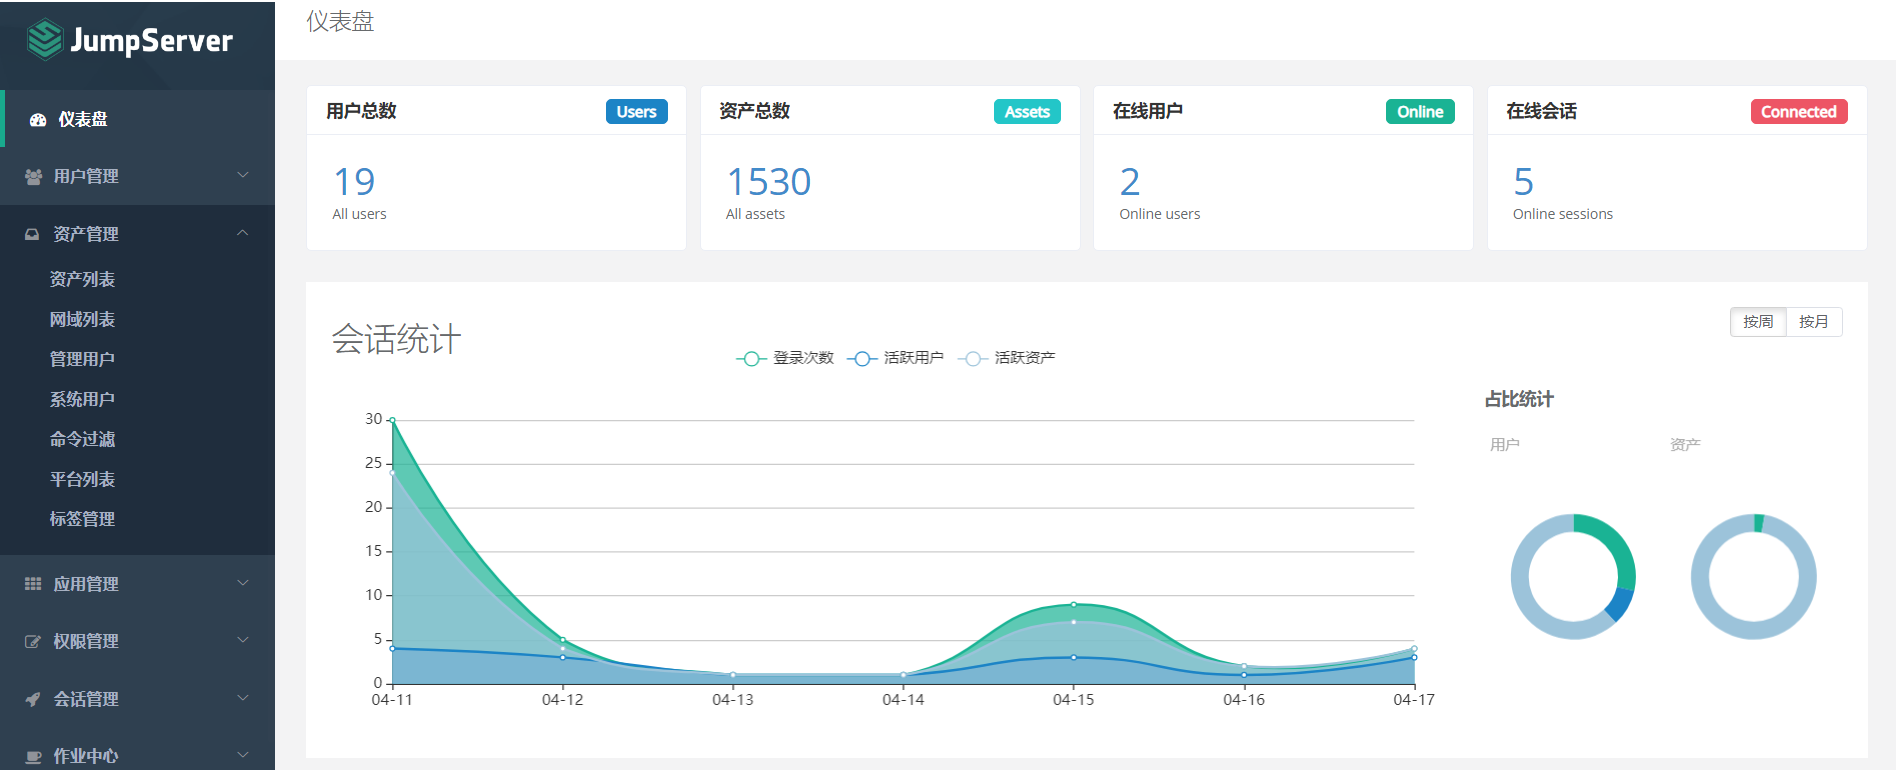Click the 仪表盘 page title
1896x770 pixels.
(340, 22)
